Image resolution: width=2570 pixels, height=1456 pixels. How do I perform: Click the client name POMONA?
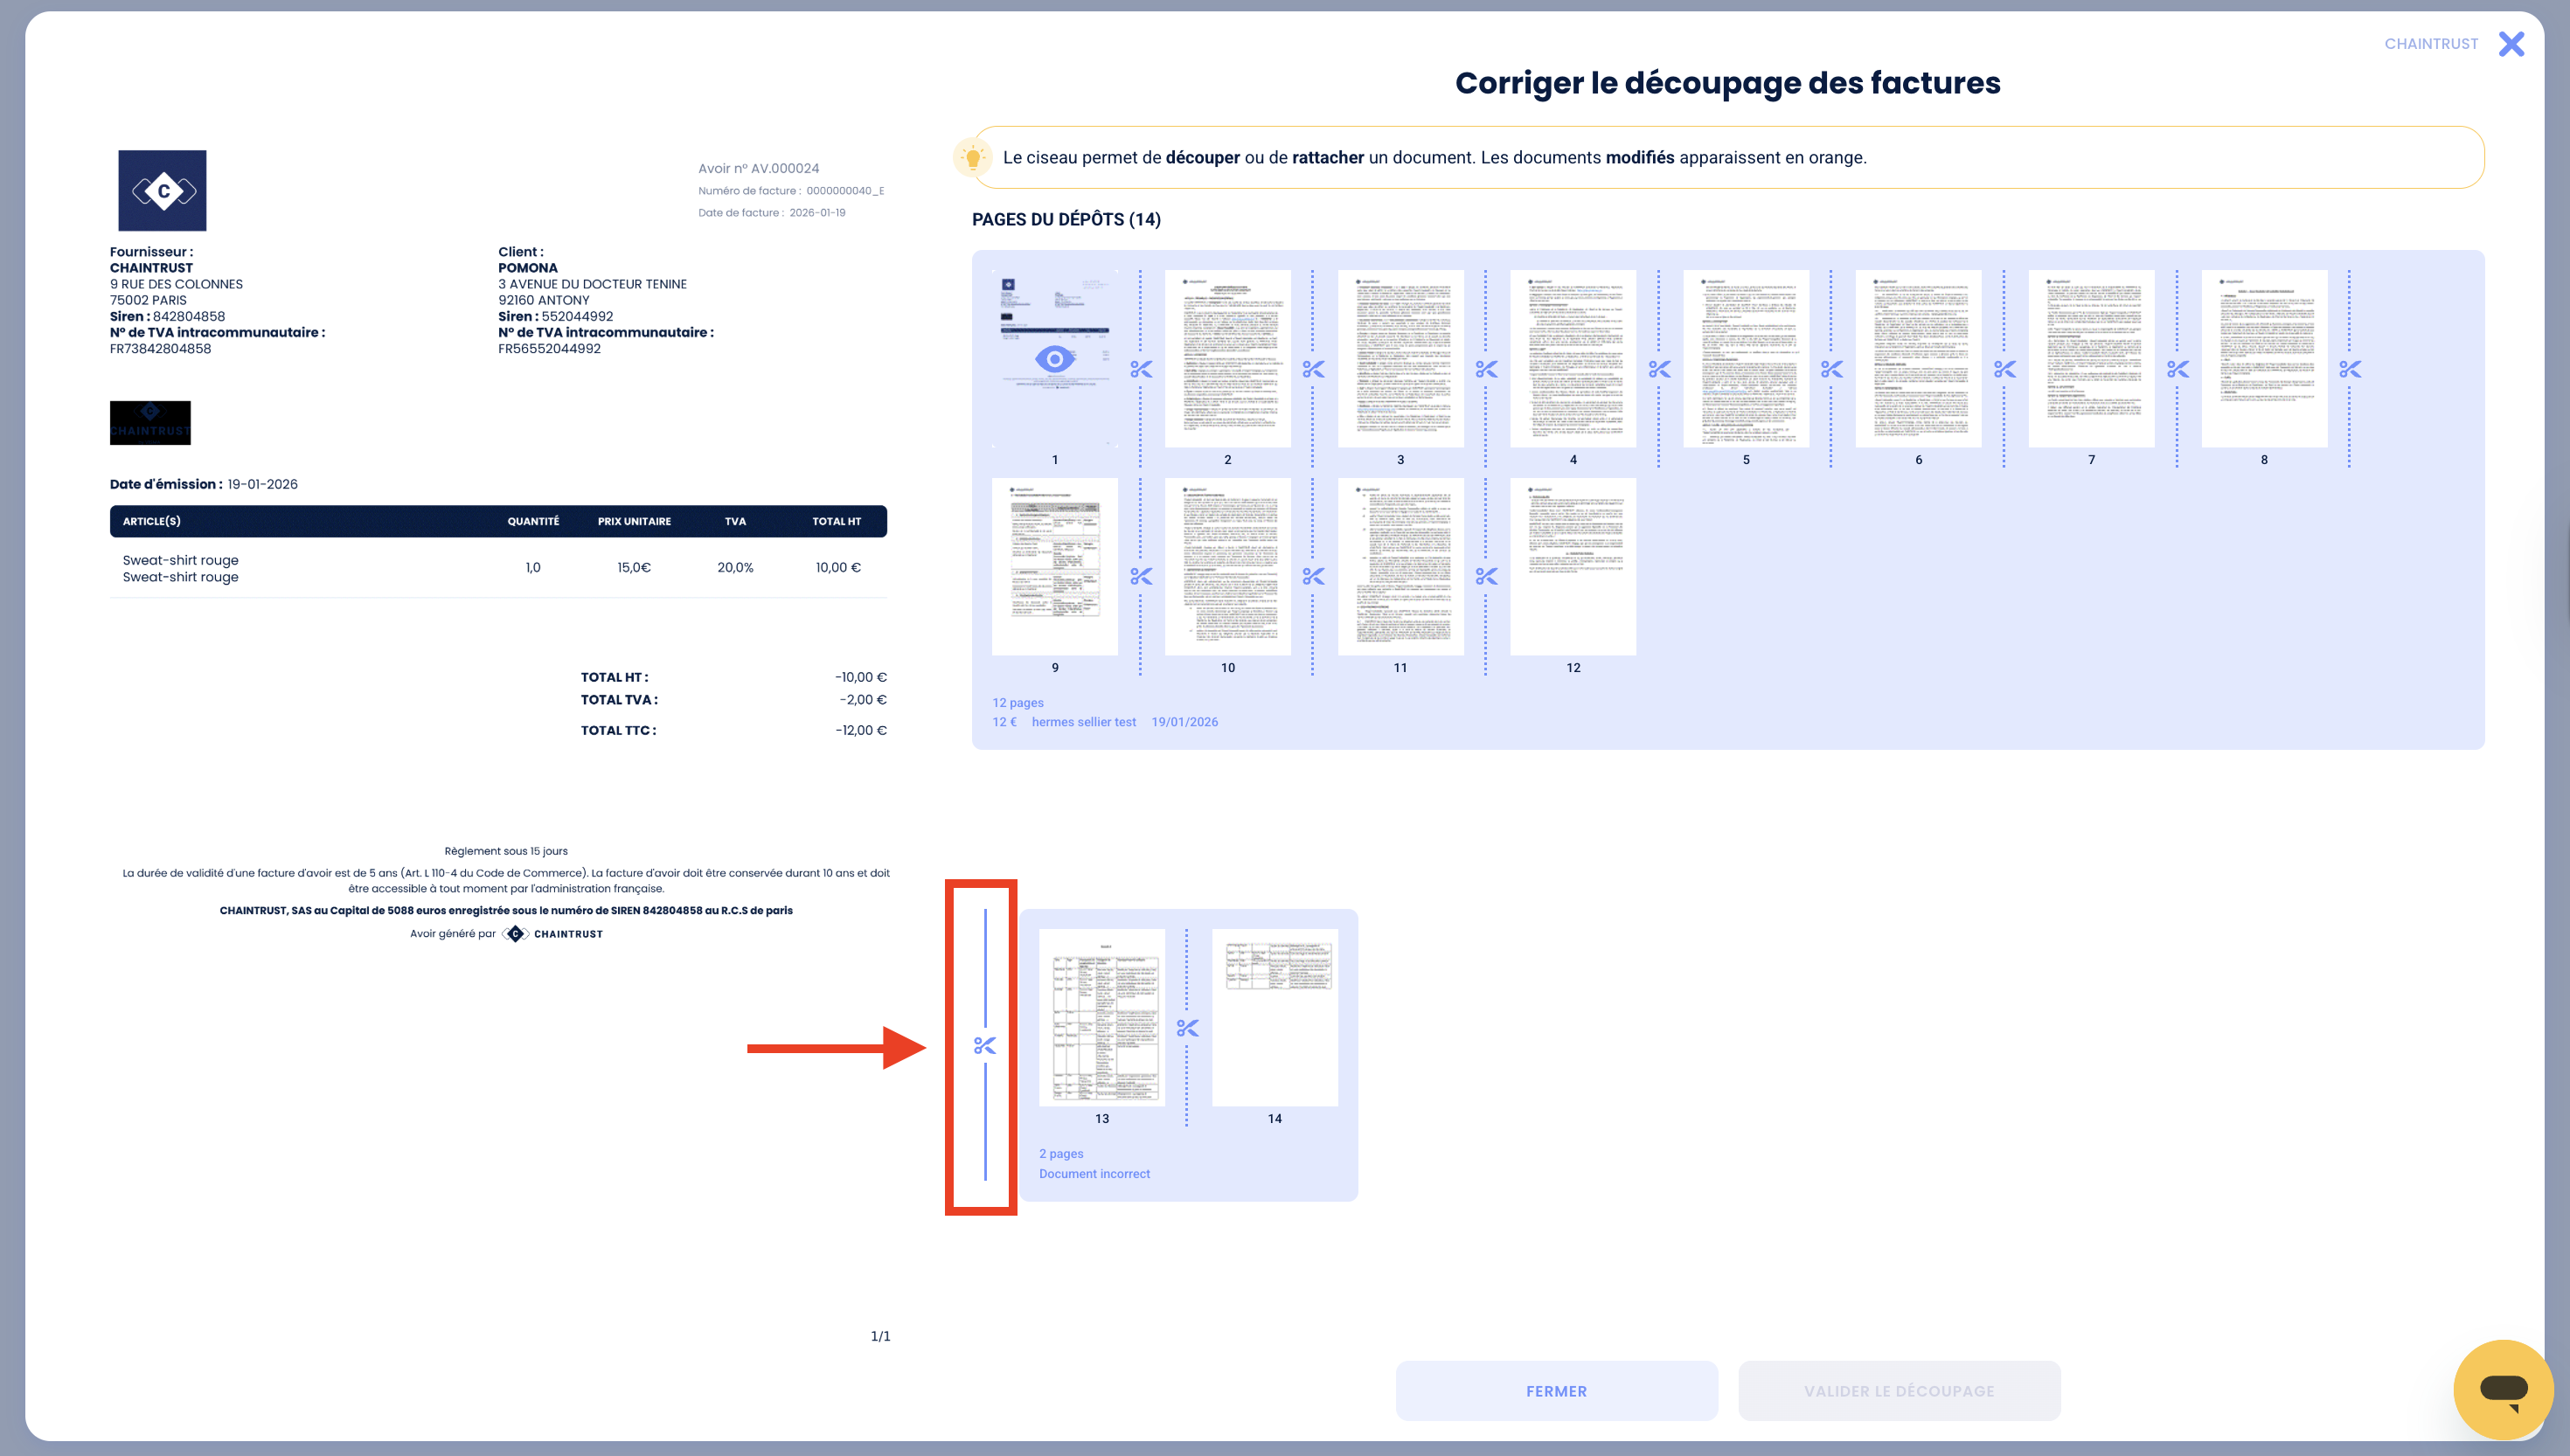pyautogui.click(x=528, y=268)
